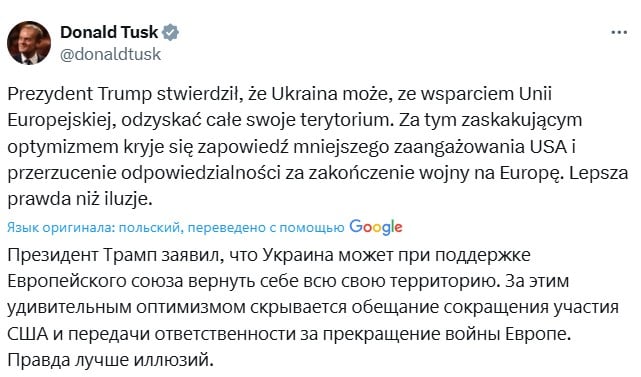Click the word 'Europejskiej' in the tweet
The width and height of the screenshot is (641, 377).
coord(60,121)
